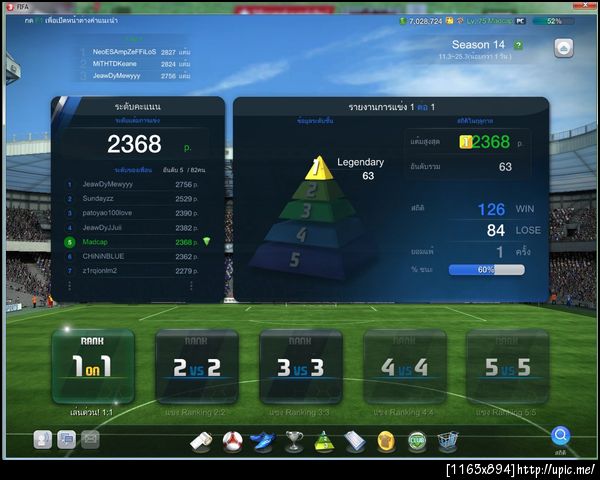Click the PC badge icon
This screenshot has width=600, height=480.
520,21
